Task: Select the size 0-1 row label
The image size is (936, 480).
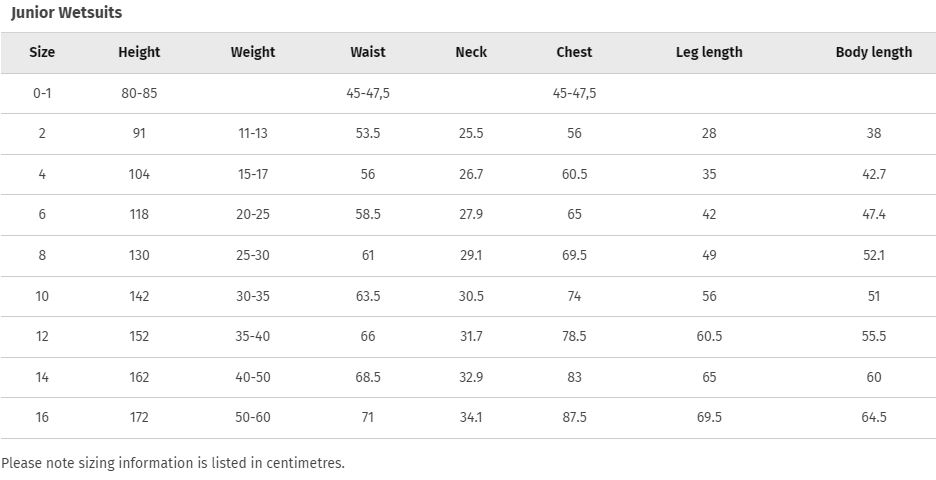Action: click(x=42, y=93)
